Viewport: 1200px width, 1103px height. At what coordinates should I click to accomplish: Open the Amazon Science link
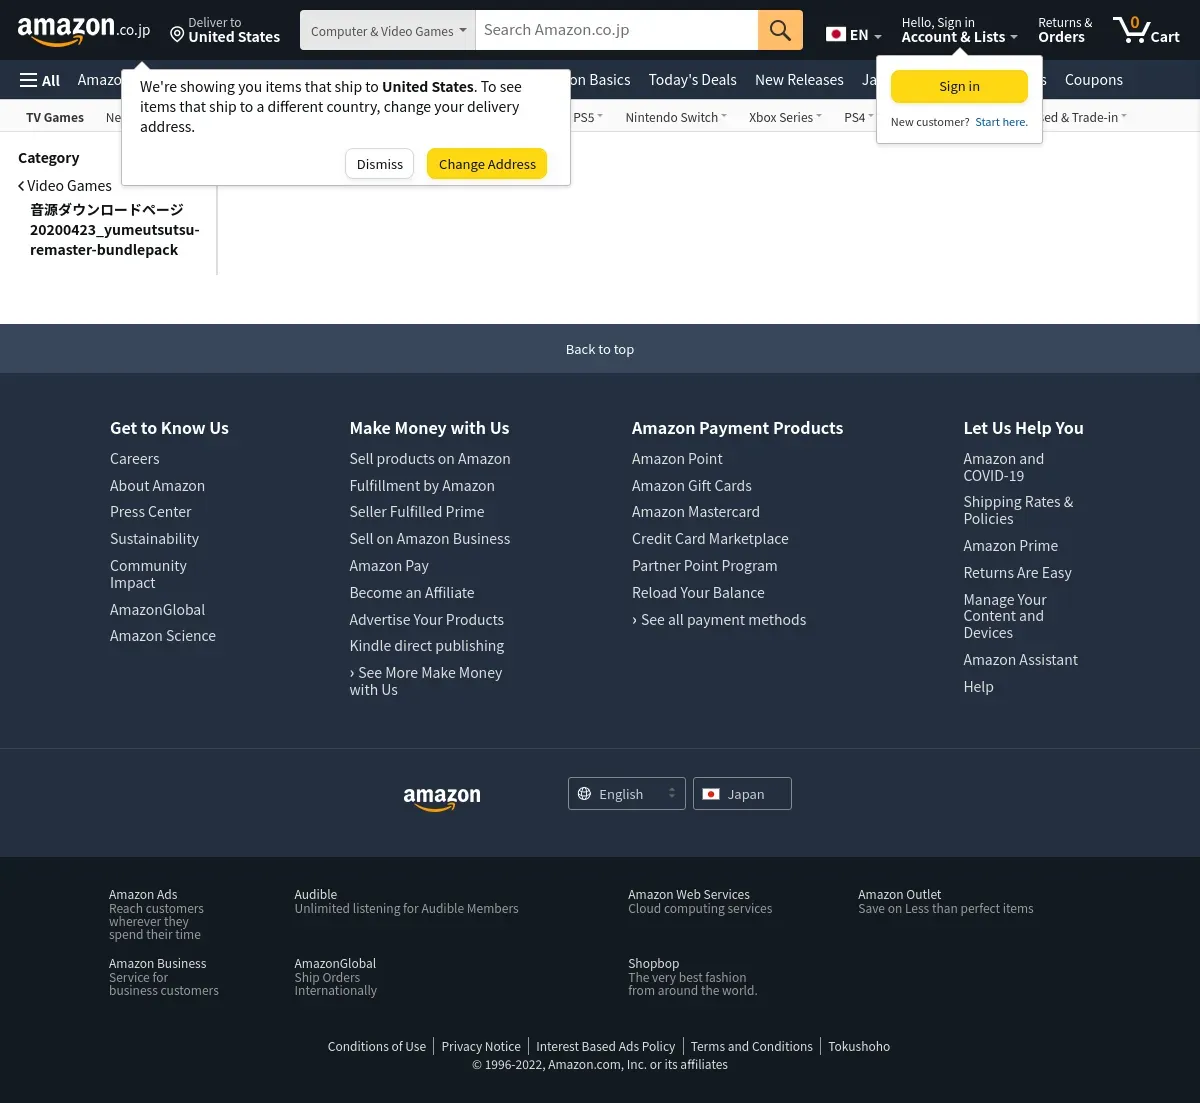pyautogui.click(x=163, y=636)
